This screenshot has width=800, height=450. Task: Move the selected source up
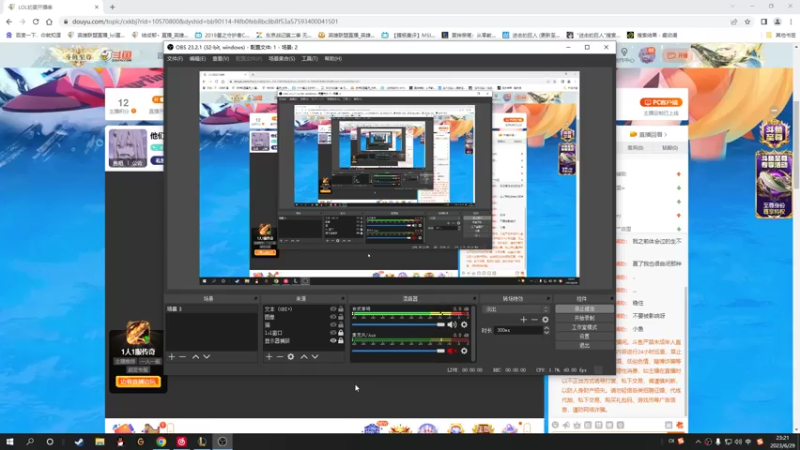304,357
